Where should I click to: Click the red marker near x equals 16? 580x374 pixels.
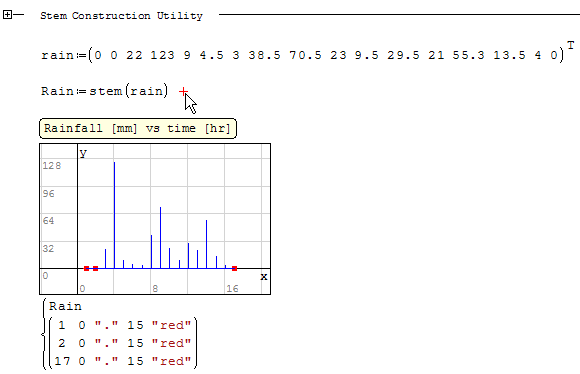(x=234, y=268)
